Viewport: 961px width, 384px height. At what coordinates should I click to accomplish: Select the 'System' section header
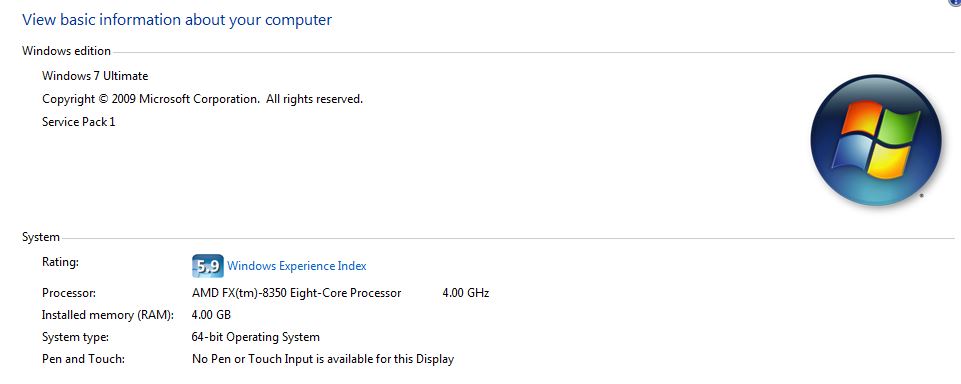click(41, 237)
